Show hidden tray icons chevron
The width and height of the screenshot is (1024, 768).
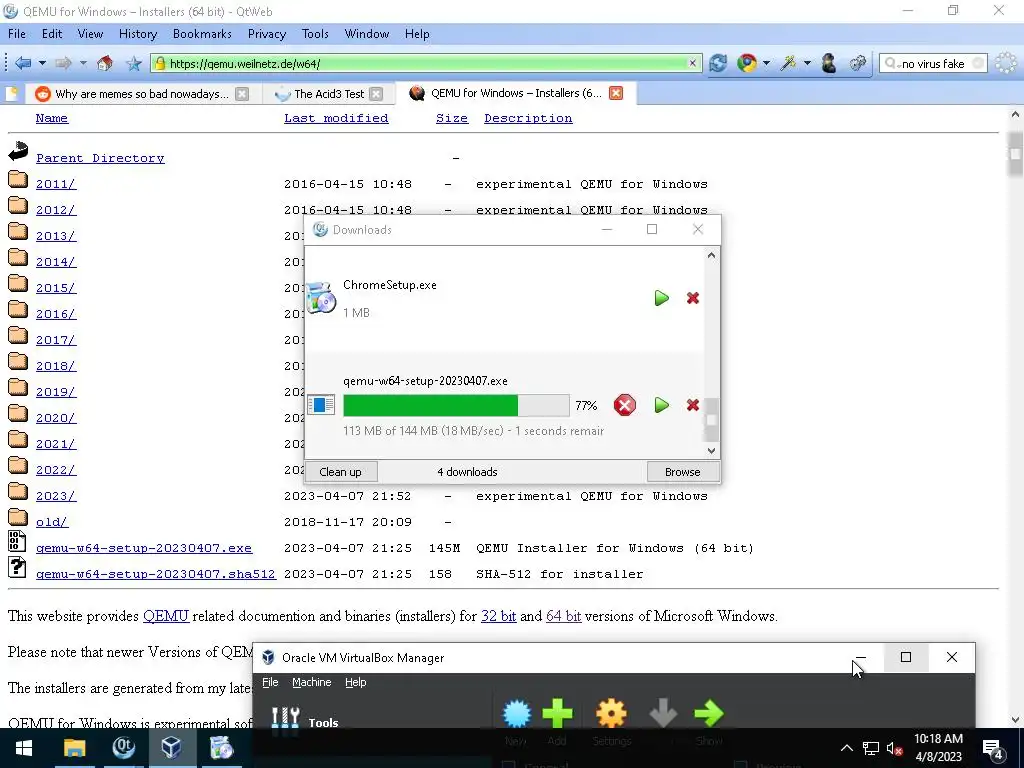click(846, 748)
